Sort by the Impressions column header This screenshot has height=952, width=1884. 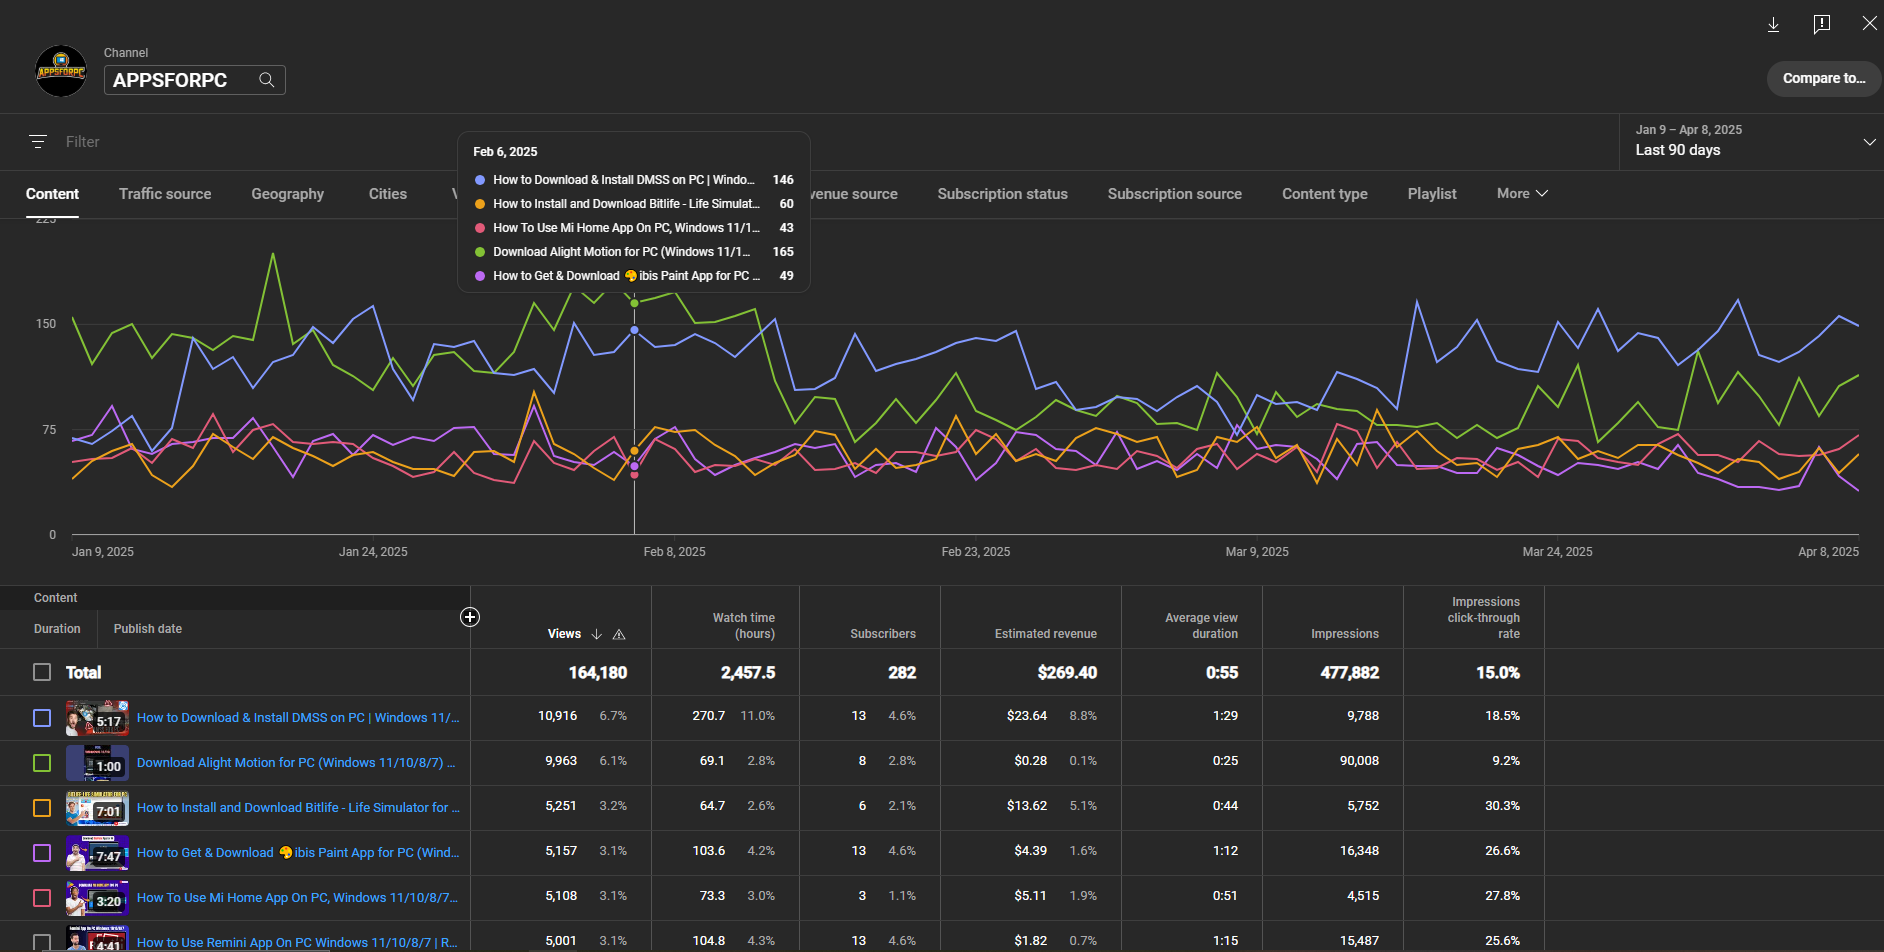tap(1344, 634)
